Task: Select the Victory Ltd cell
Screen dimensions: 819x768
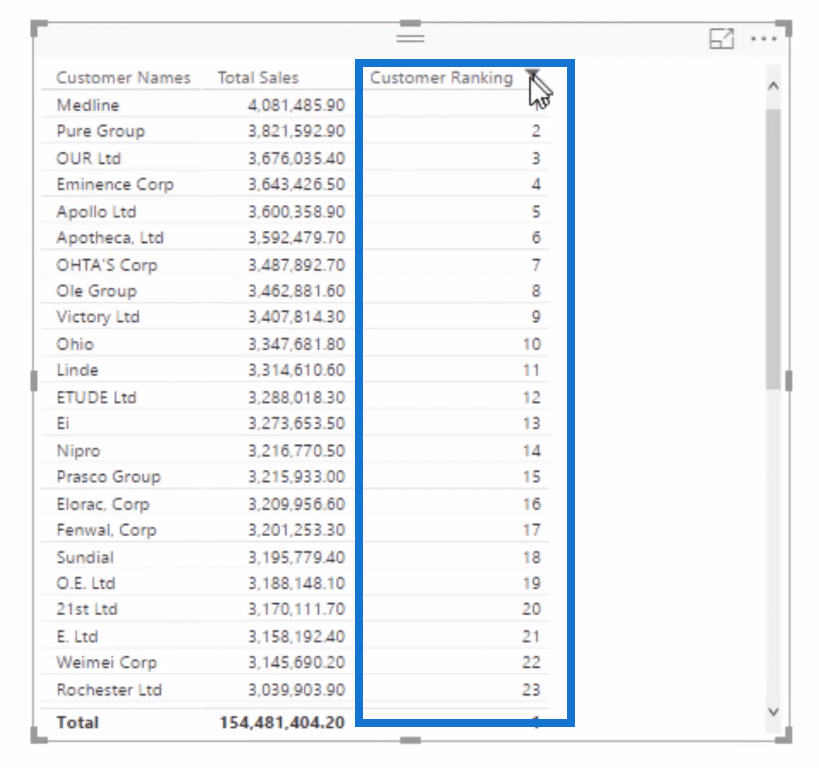Action: (98, 317)
